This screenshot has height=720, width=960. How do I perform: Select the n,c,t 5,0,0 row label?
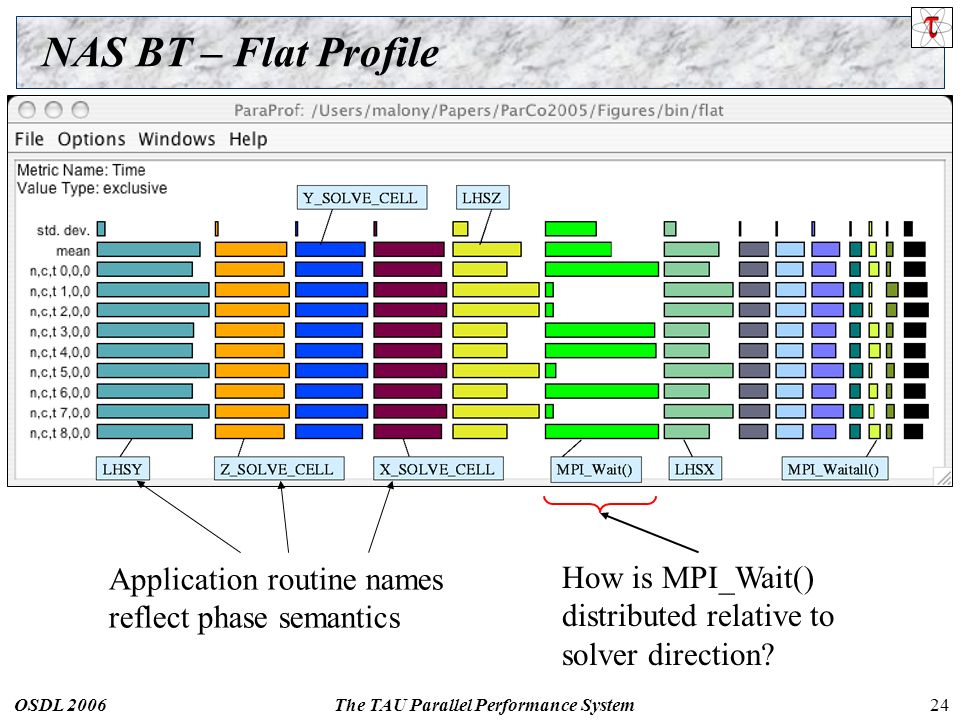coord(60,372)
